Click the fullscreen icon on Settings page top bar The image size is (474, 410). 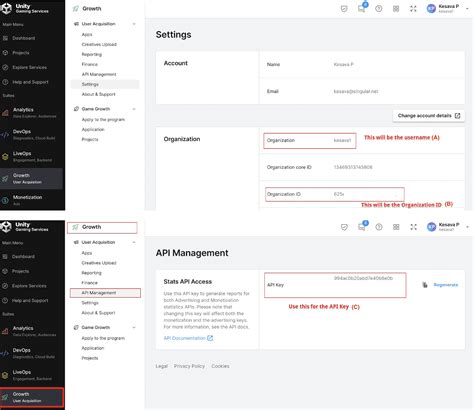[413, 9]
